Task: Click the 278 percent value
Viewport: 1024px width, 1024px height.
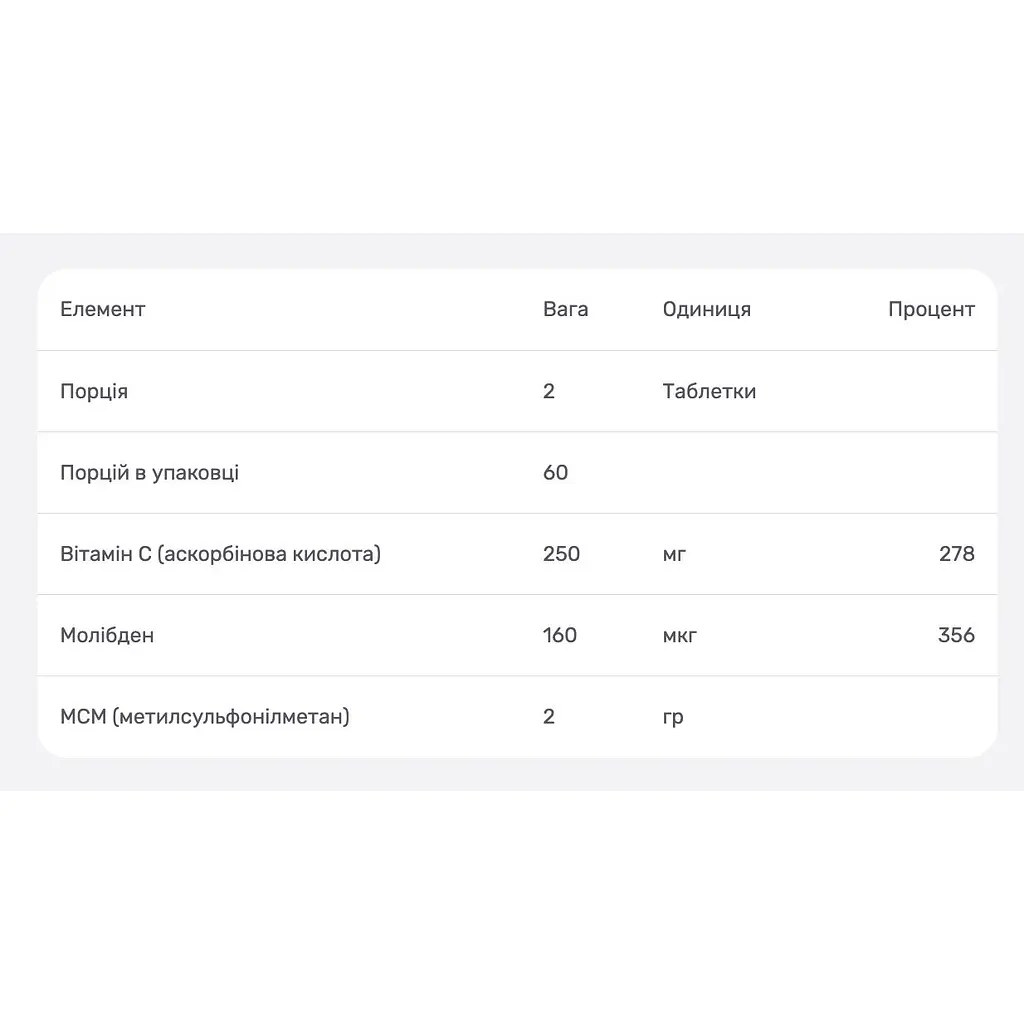Action: point(957,554)
